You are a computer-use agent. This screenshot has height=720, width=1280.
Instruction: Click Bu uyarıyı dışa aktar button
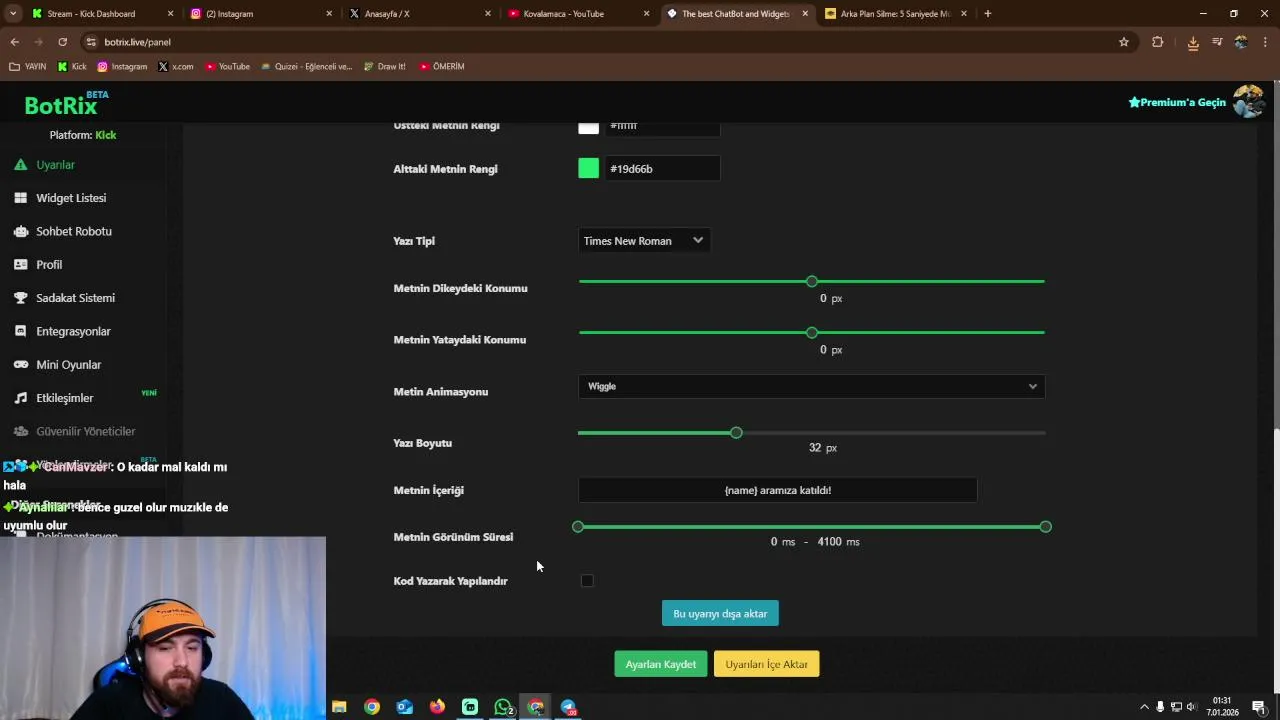(x=720, y=614)
